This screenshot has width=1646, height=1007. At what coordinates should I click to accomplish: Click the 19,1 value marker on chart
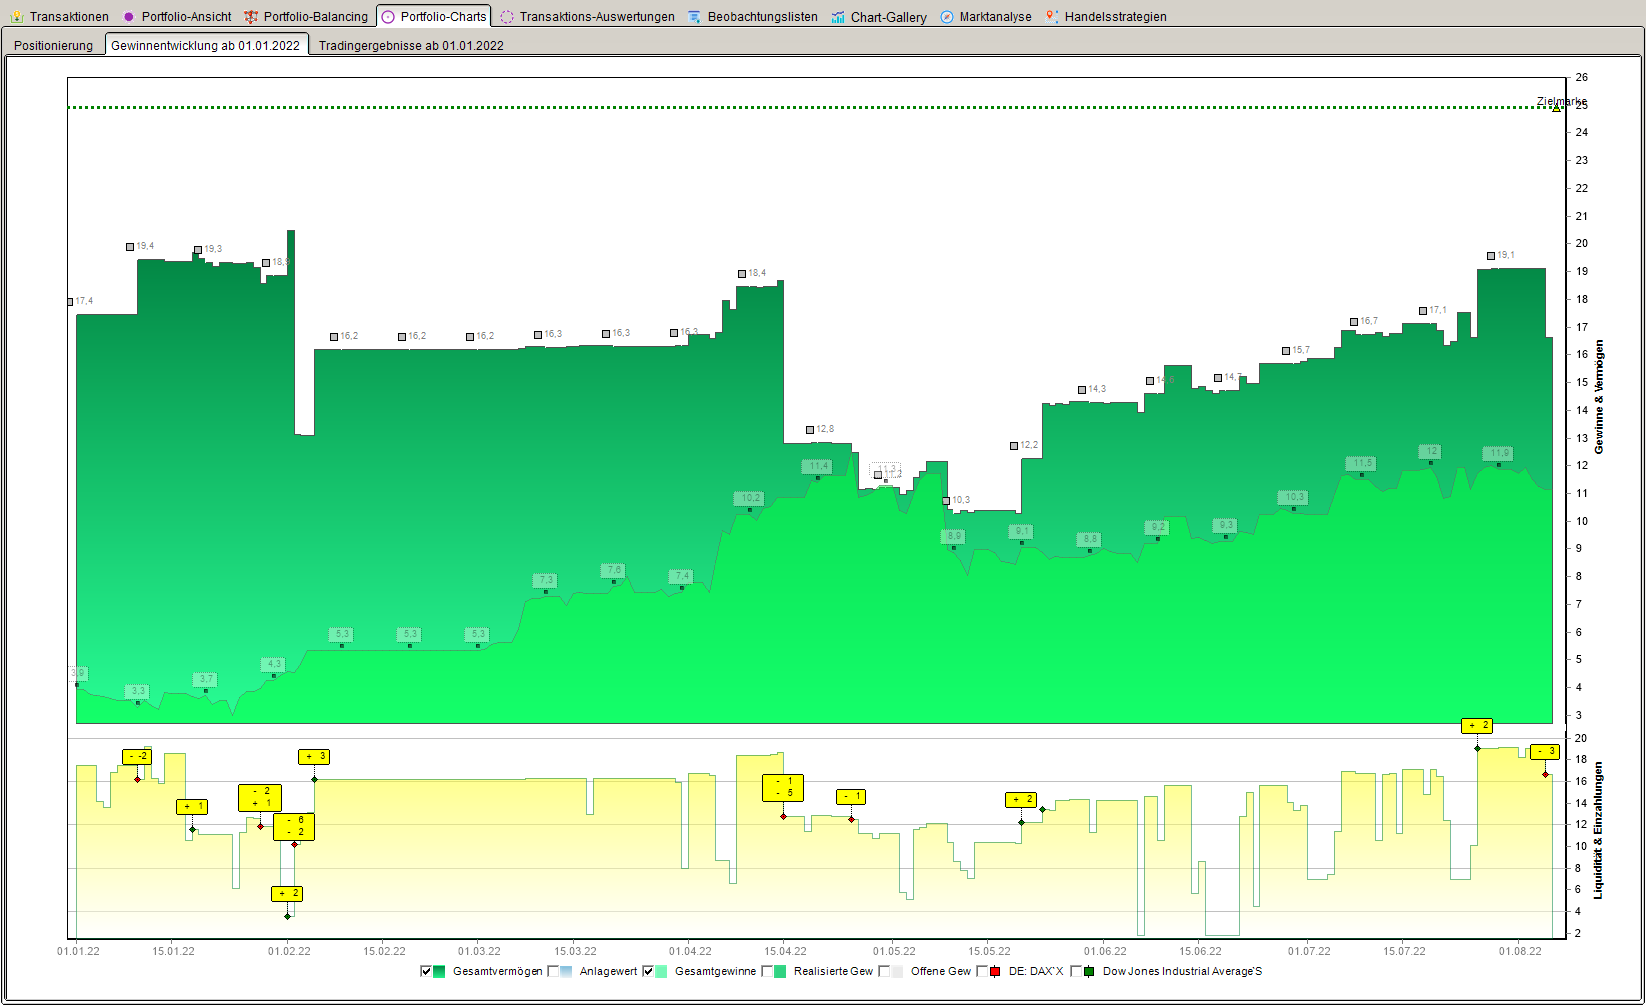[1491, 256]
